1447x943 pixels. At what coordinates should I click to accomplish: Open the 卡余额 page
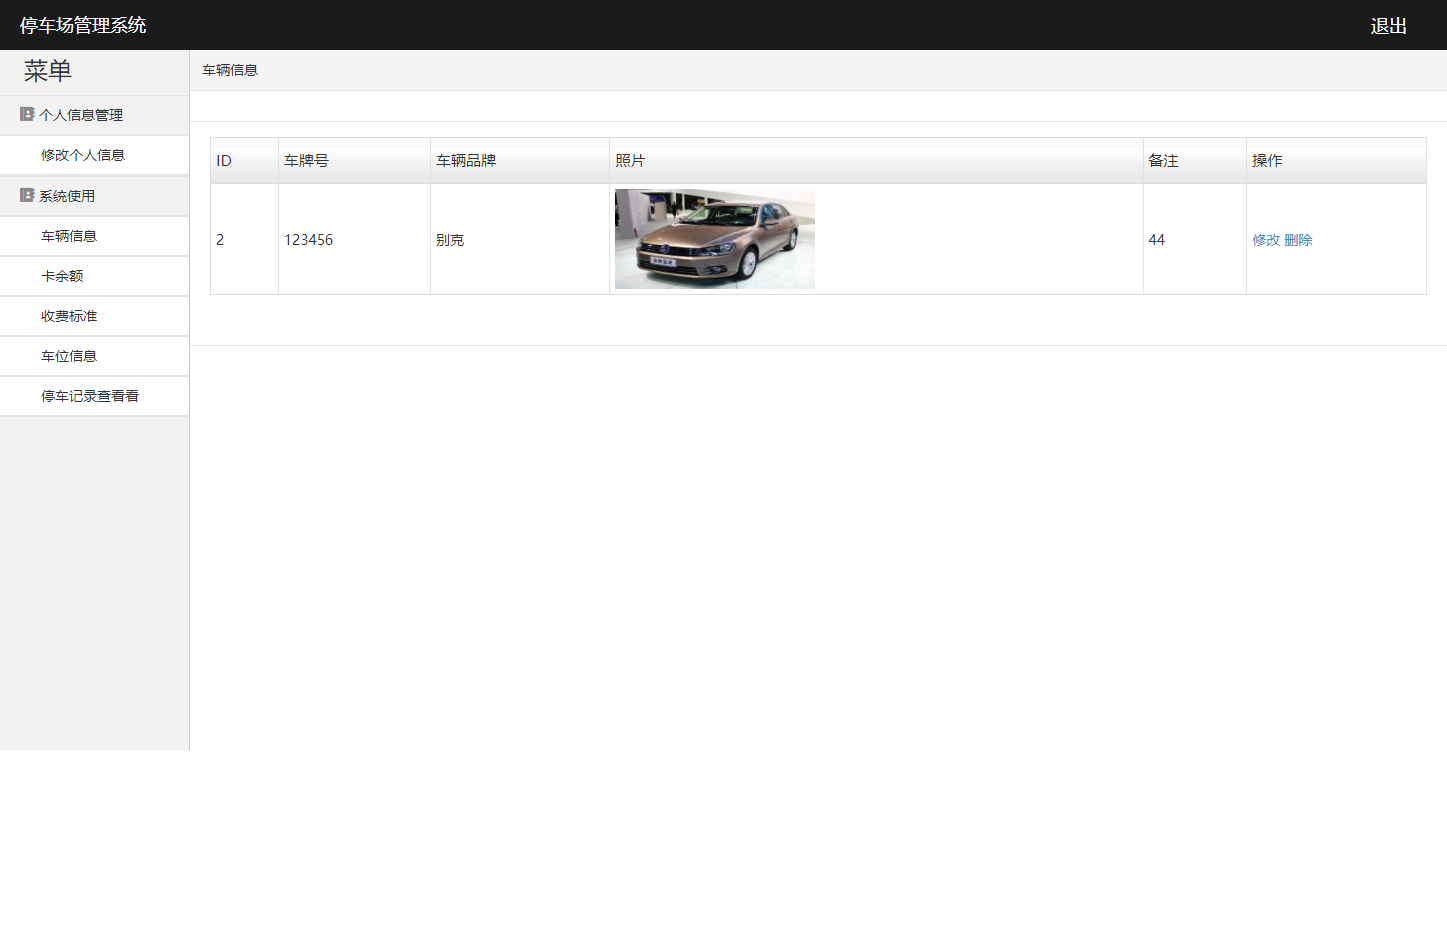(62, 275)
